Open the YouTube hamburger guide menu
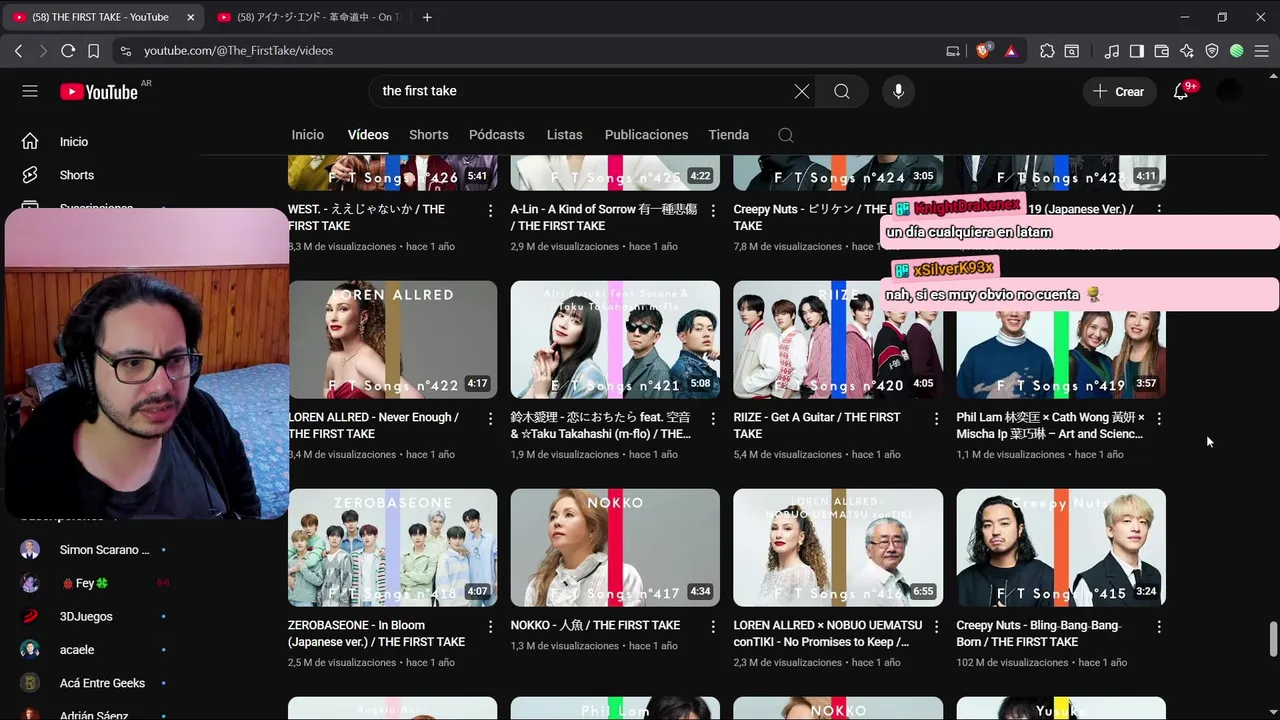Viewport: 1280px width, 720px height. [30, 91]
